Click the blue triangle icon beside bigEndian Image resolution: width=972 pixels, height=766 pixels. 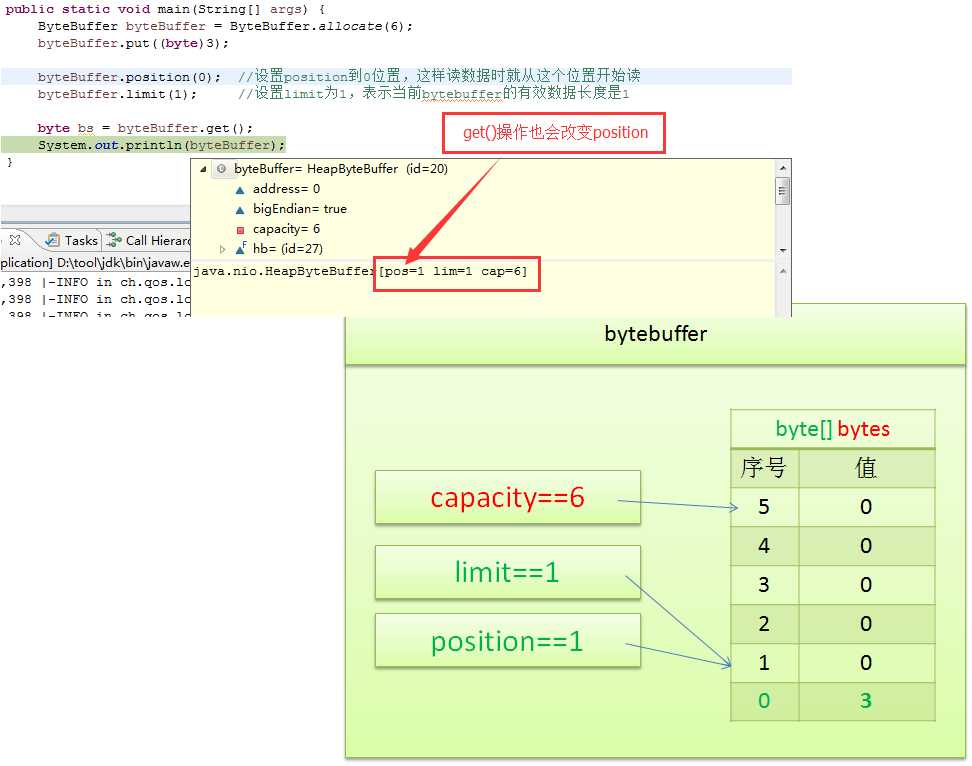point(241,209)
